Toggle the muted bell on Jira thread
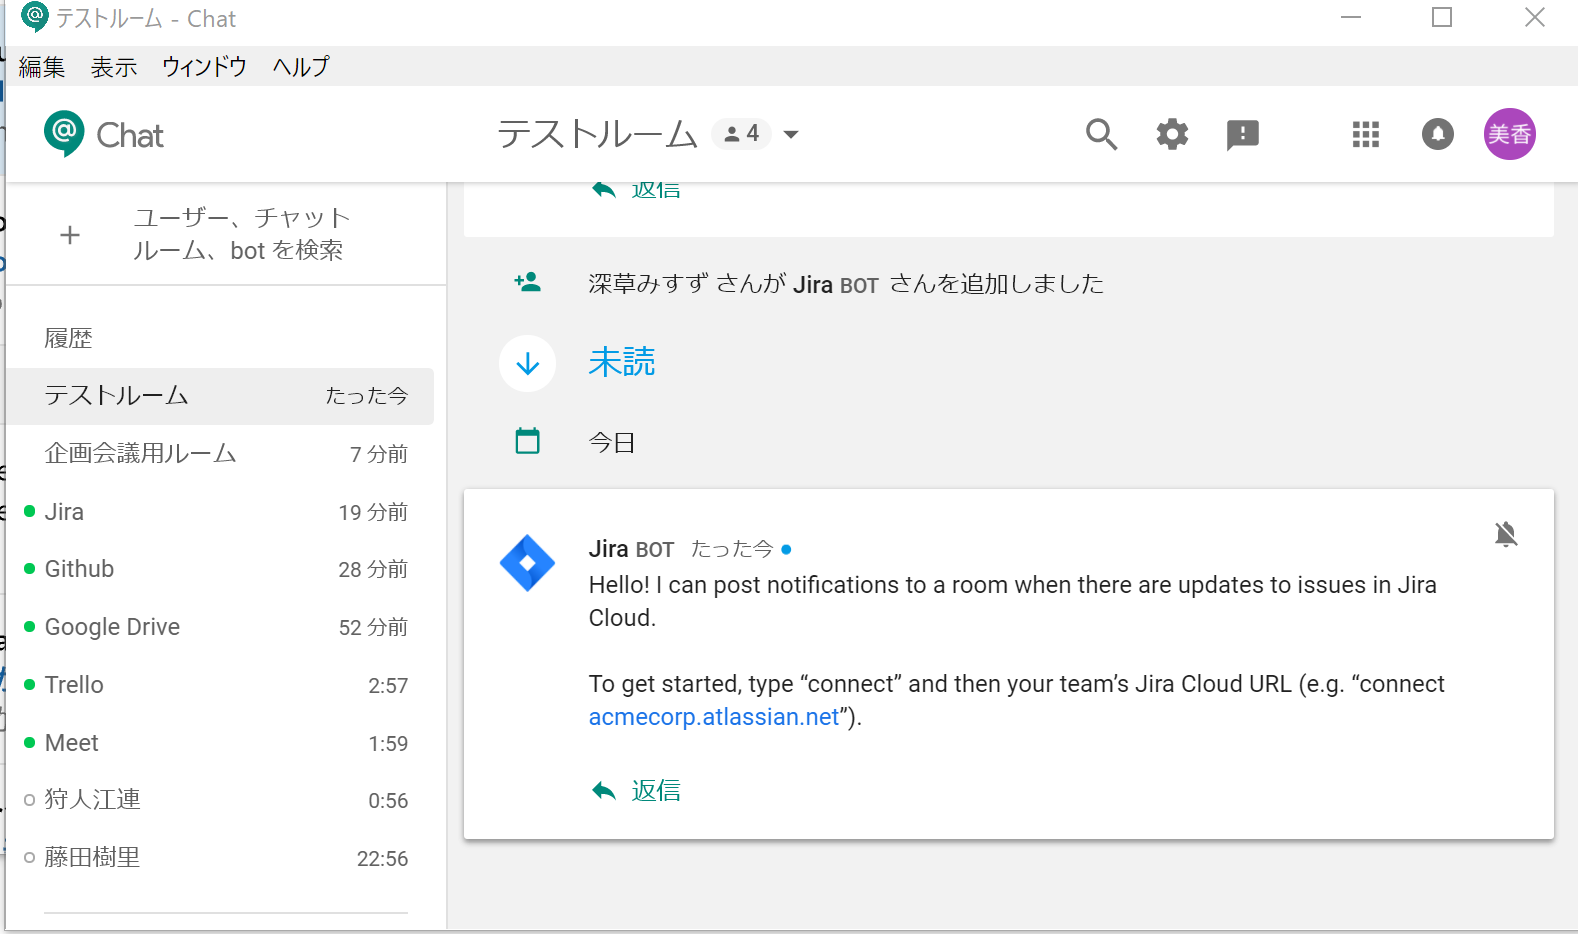 tap(1505, 534)
